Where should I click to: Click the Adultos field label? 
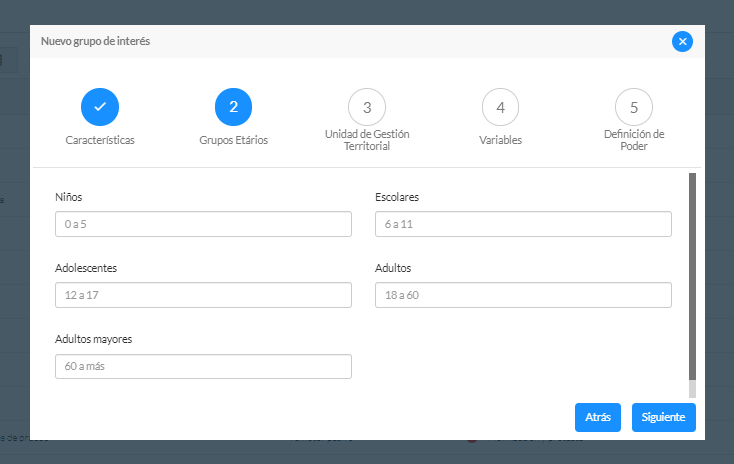[393, 268]
